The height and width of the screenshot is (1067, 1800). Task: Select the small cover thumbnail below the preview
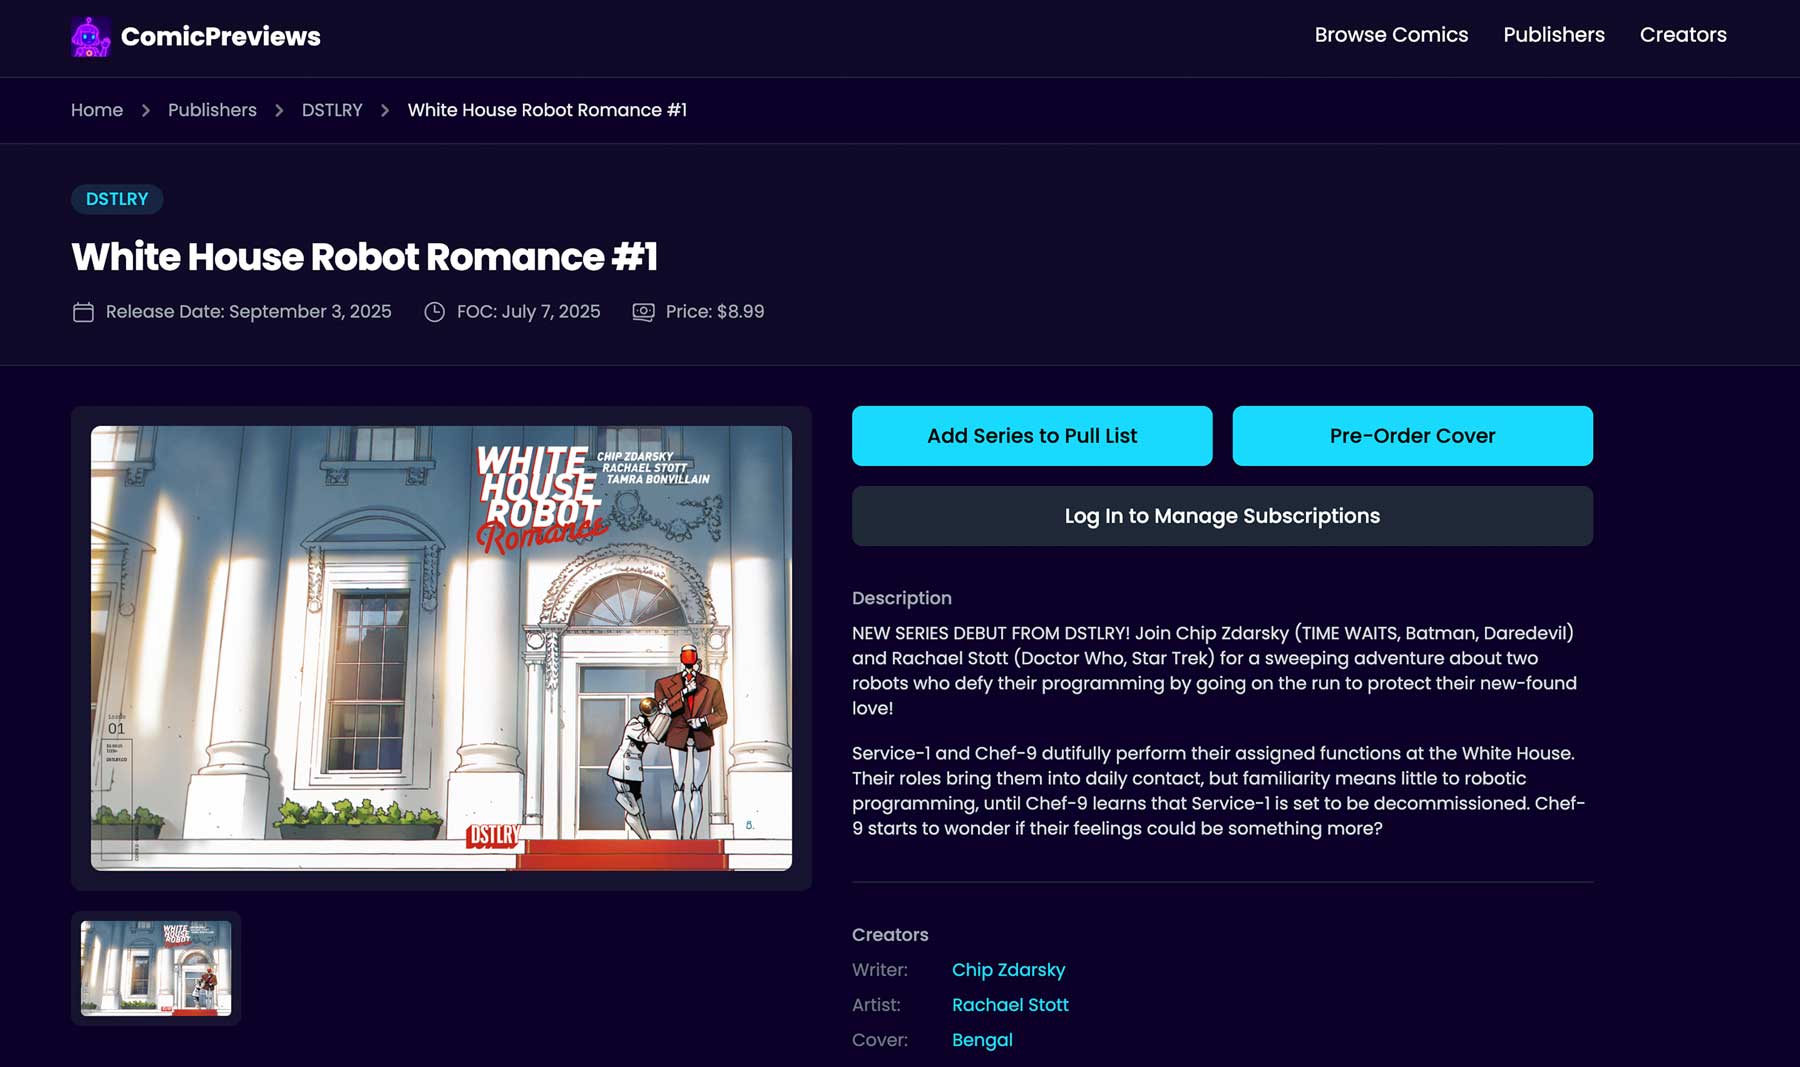click(x=155, y=968)
